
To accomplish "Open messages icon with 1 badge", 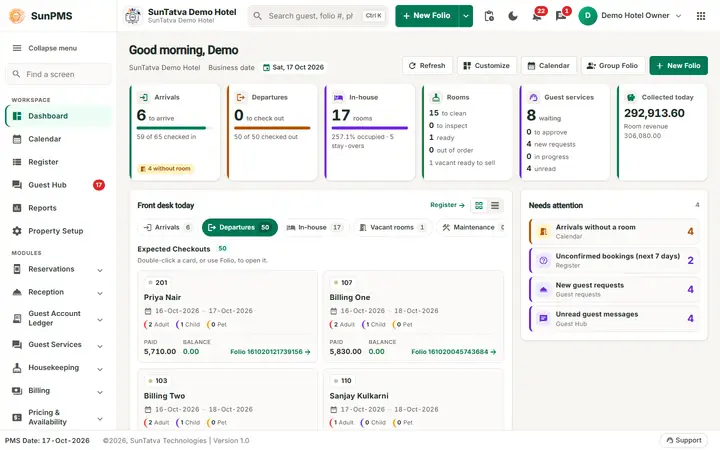I will coord(561,16).
